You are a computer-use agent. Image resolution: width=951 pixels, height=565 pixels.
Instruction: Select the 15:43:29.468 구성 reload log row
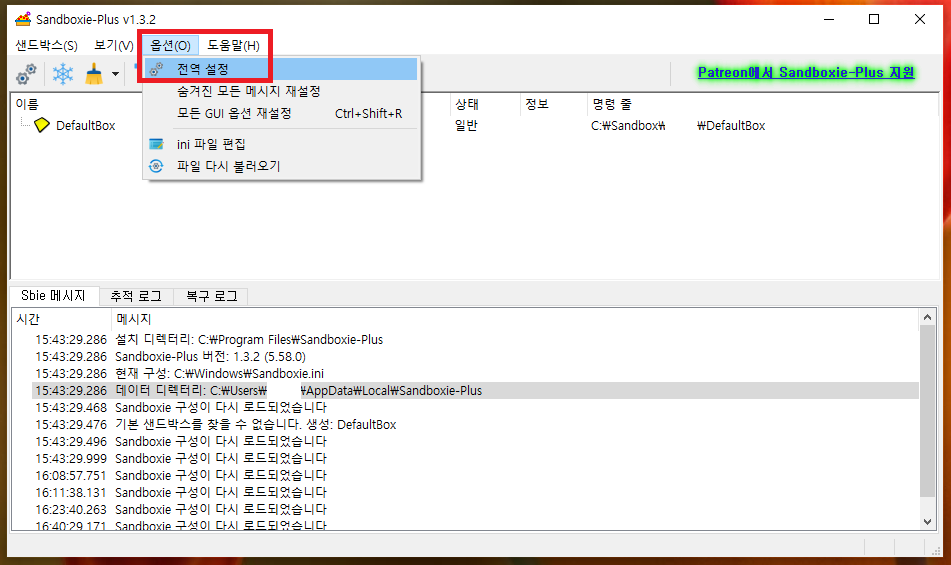click(x=475, y=407)
